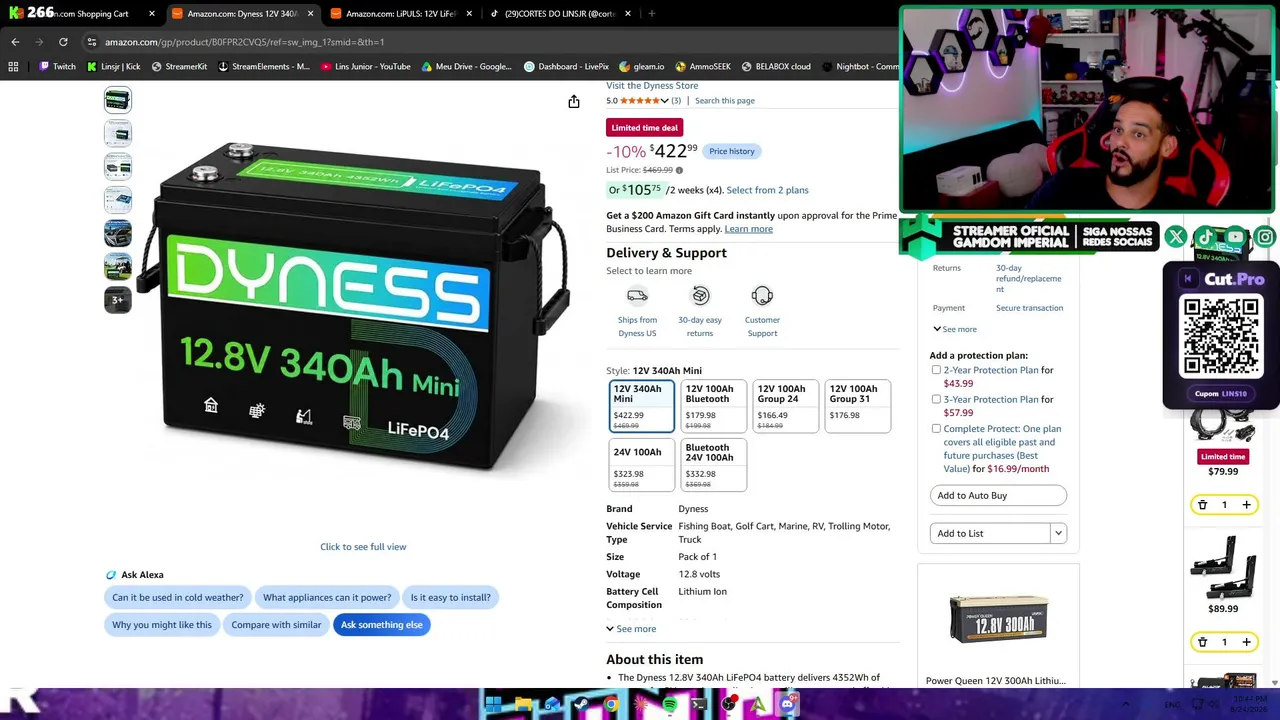Screen dimensions: 1280x720
Task: Add one more of the $89.99 cart item
Action: [1246, 642]
